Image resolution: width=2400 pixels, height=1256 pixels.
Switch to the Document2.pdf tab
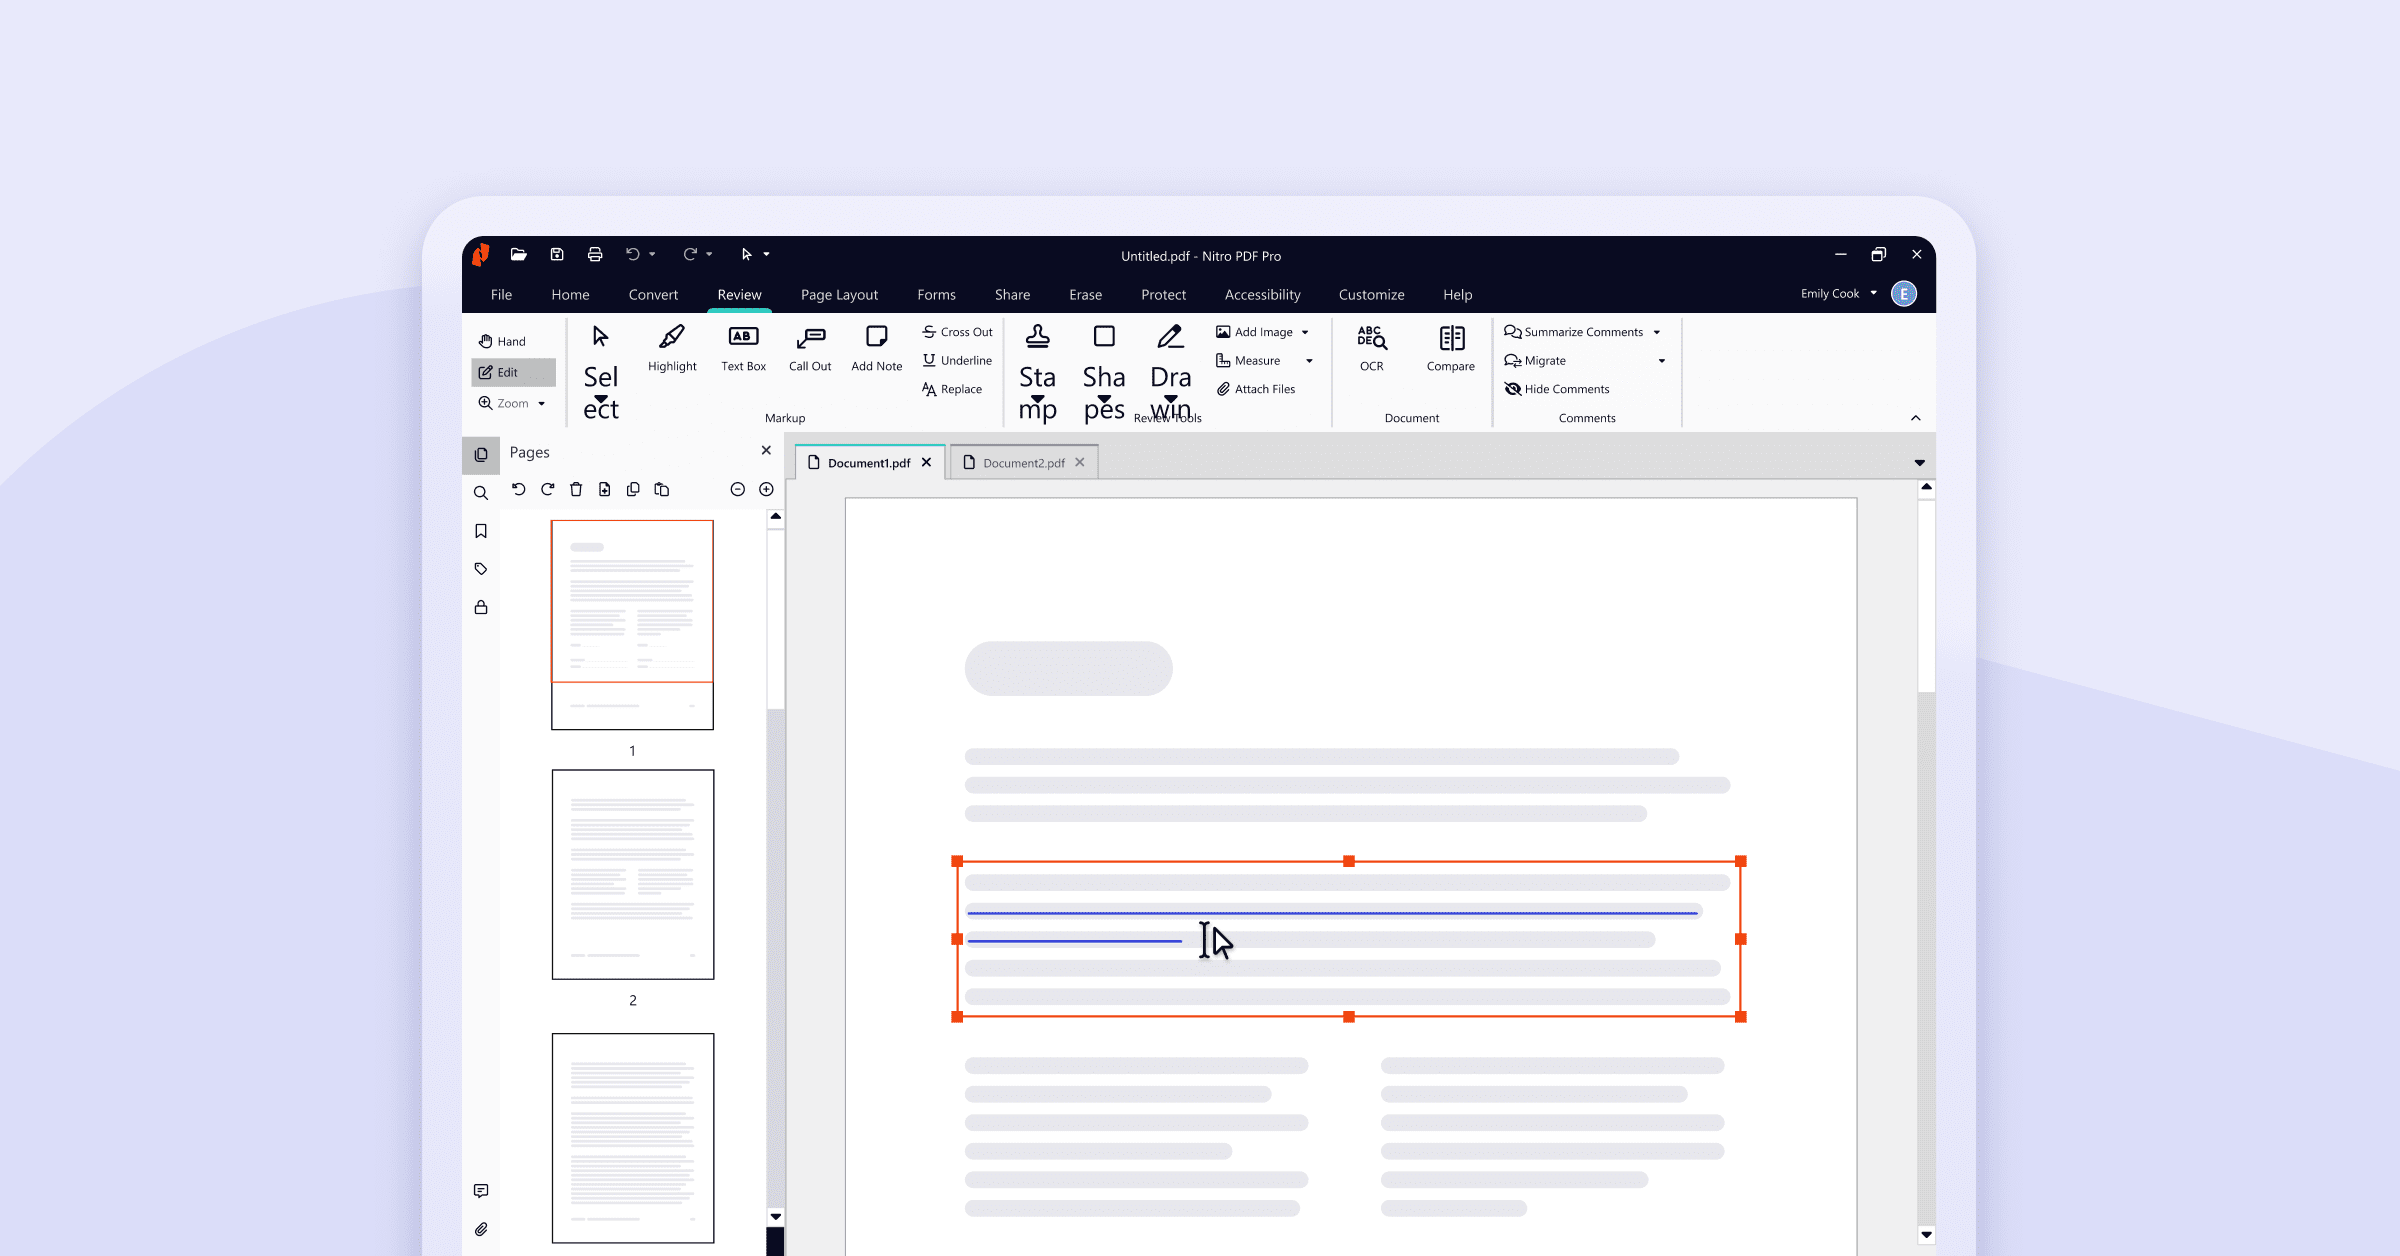click(x=1023, y=463)
